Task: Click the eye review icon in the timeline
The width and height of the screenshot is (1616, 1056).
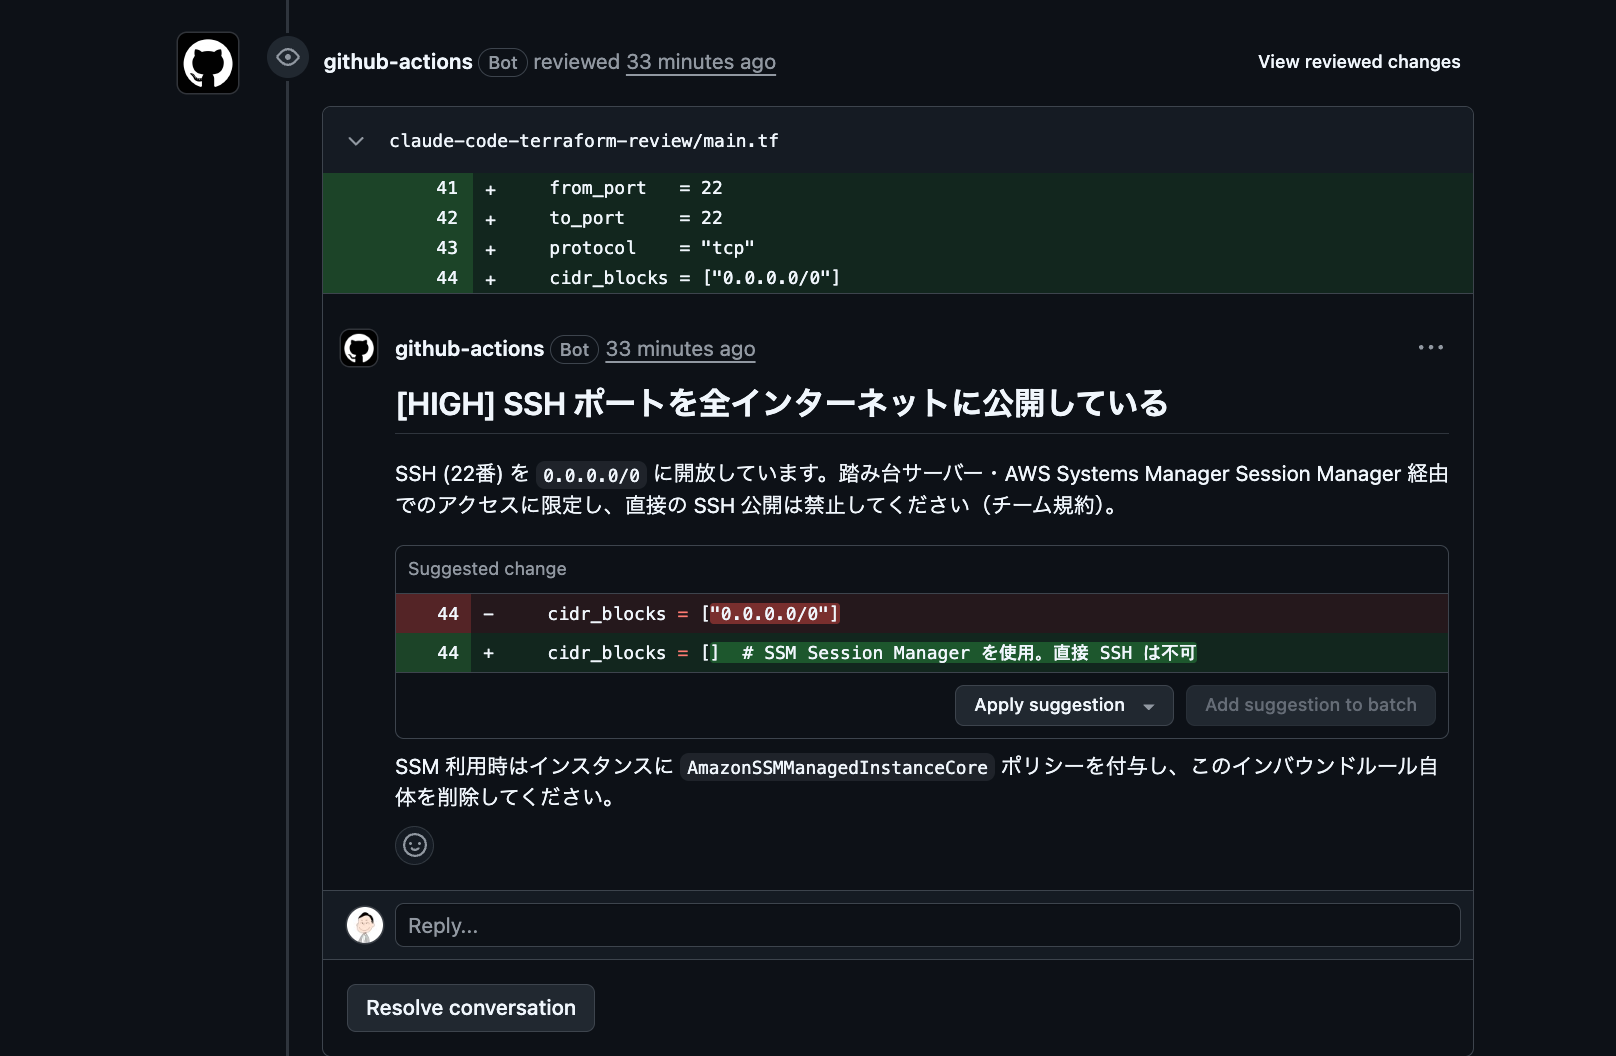Action: point(288,57)
